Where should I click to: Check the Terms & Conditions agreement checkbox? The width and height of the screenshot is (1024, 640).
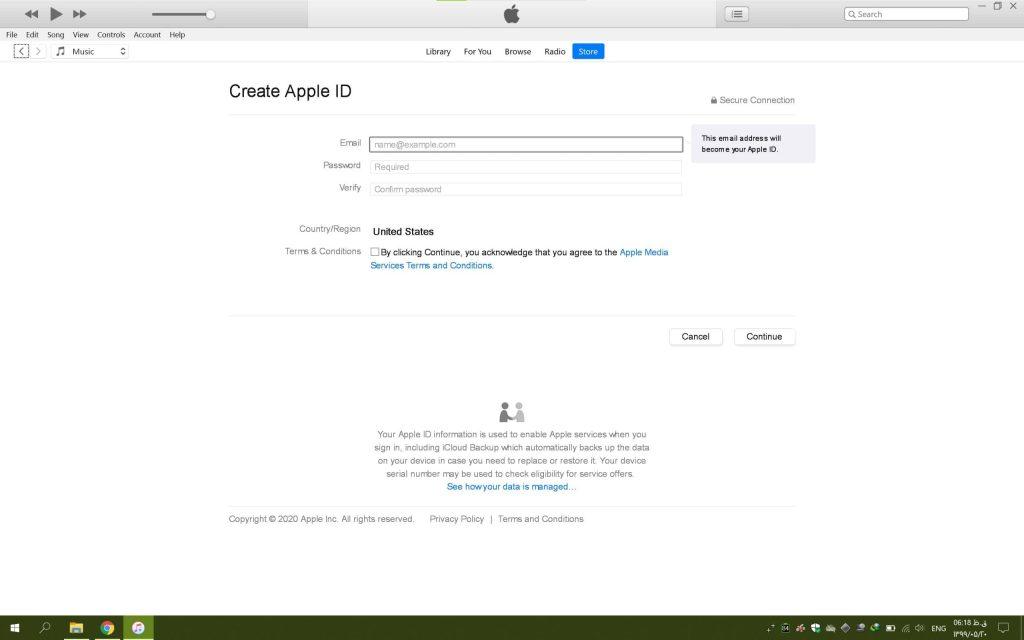[375, 253]
